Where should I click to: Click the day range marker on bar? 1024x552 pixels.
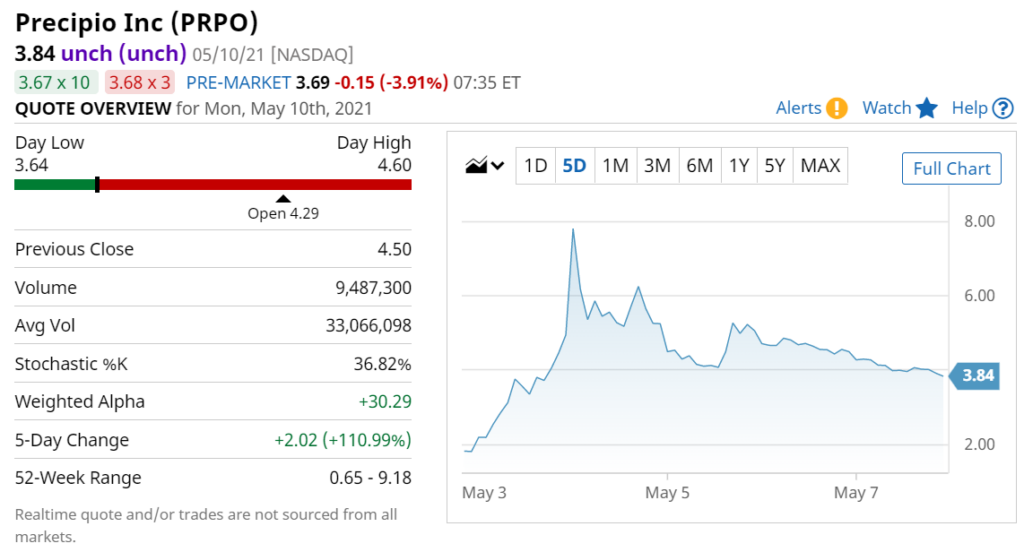(x=97, y=185)
